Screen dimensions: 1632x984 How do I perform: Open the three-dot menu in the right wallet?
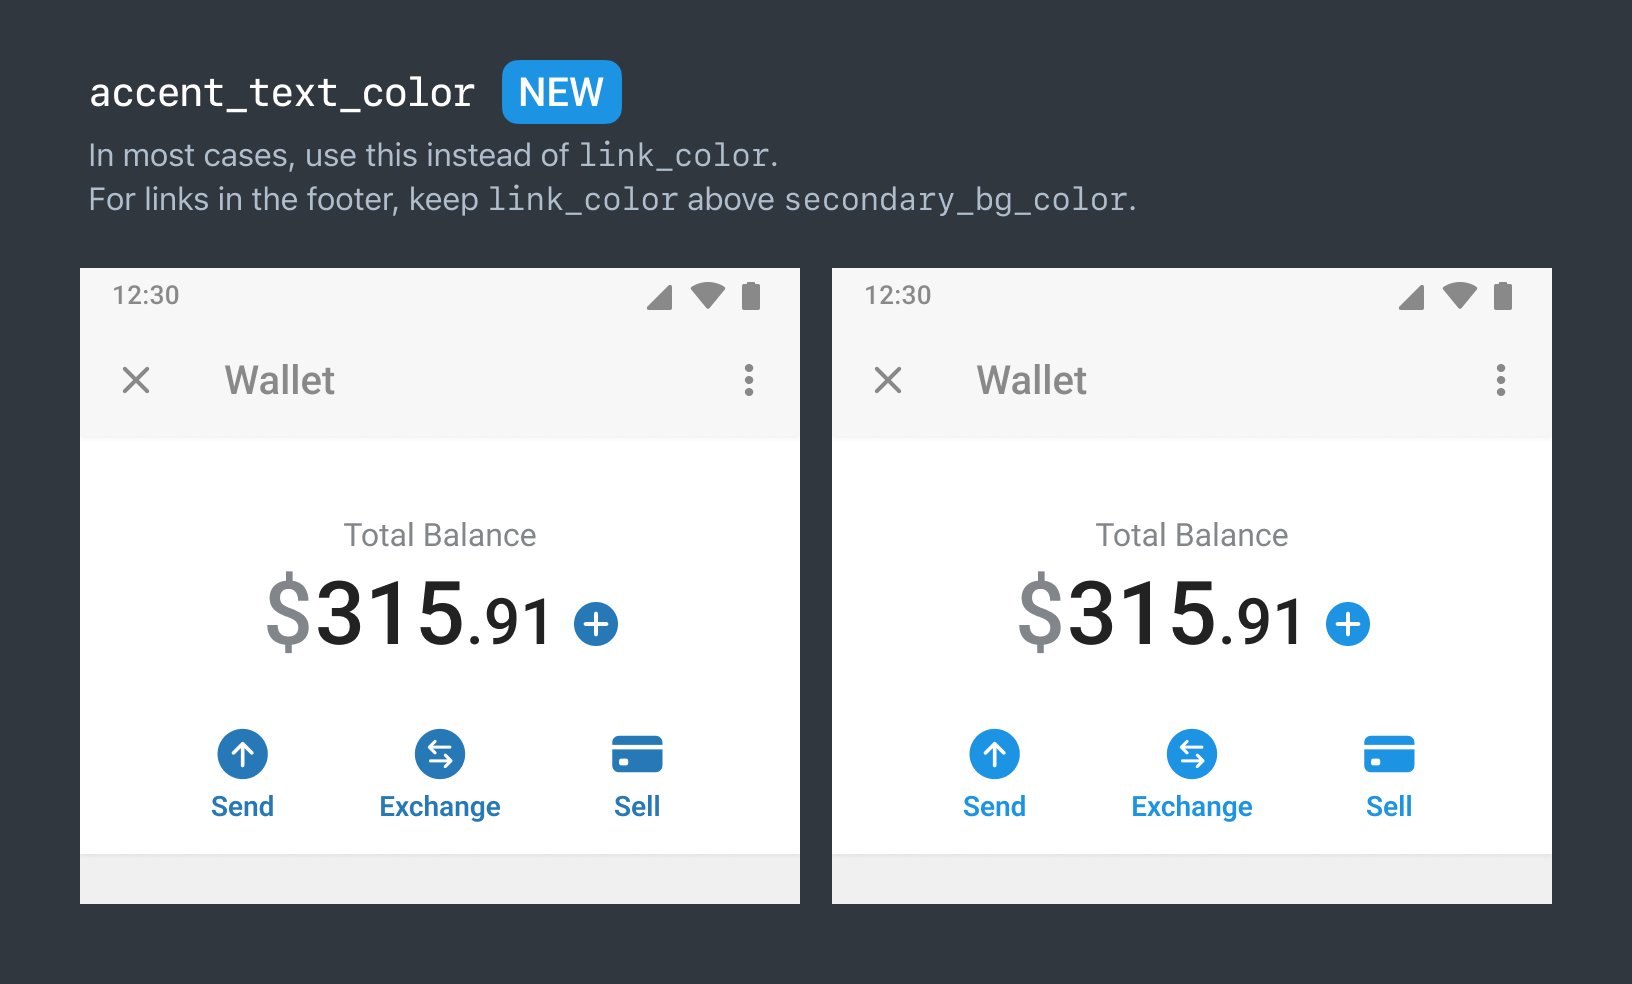pyautogui.click(x=1501, y=380)
